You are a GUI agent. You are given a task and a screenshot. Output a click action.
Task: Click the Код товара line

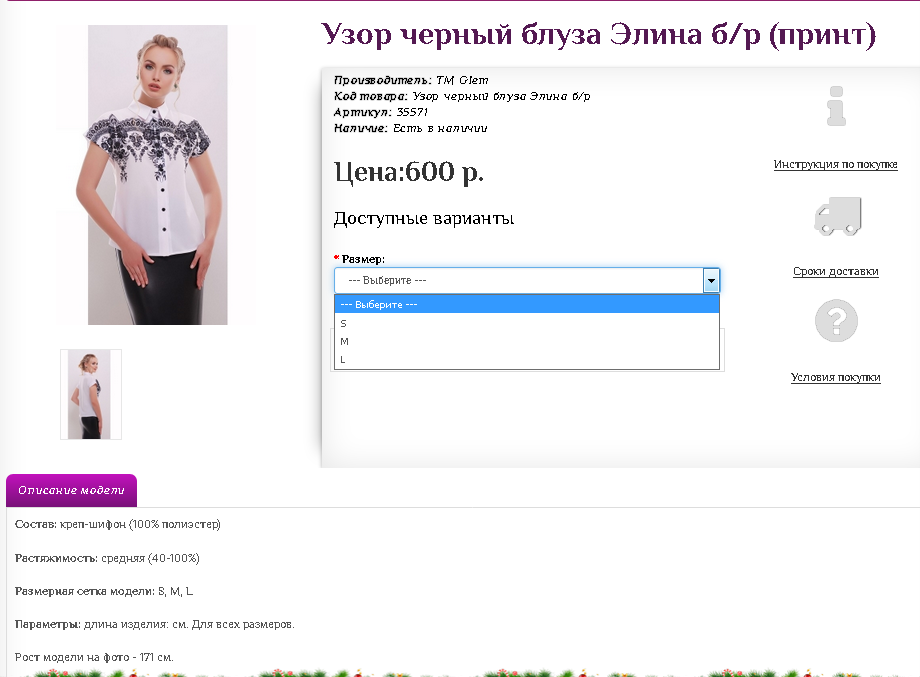click(462, 96)
